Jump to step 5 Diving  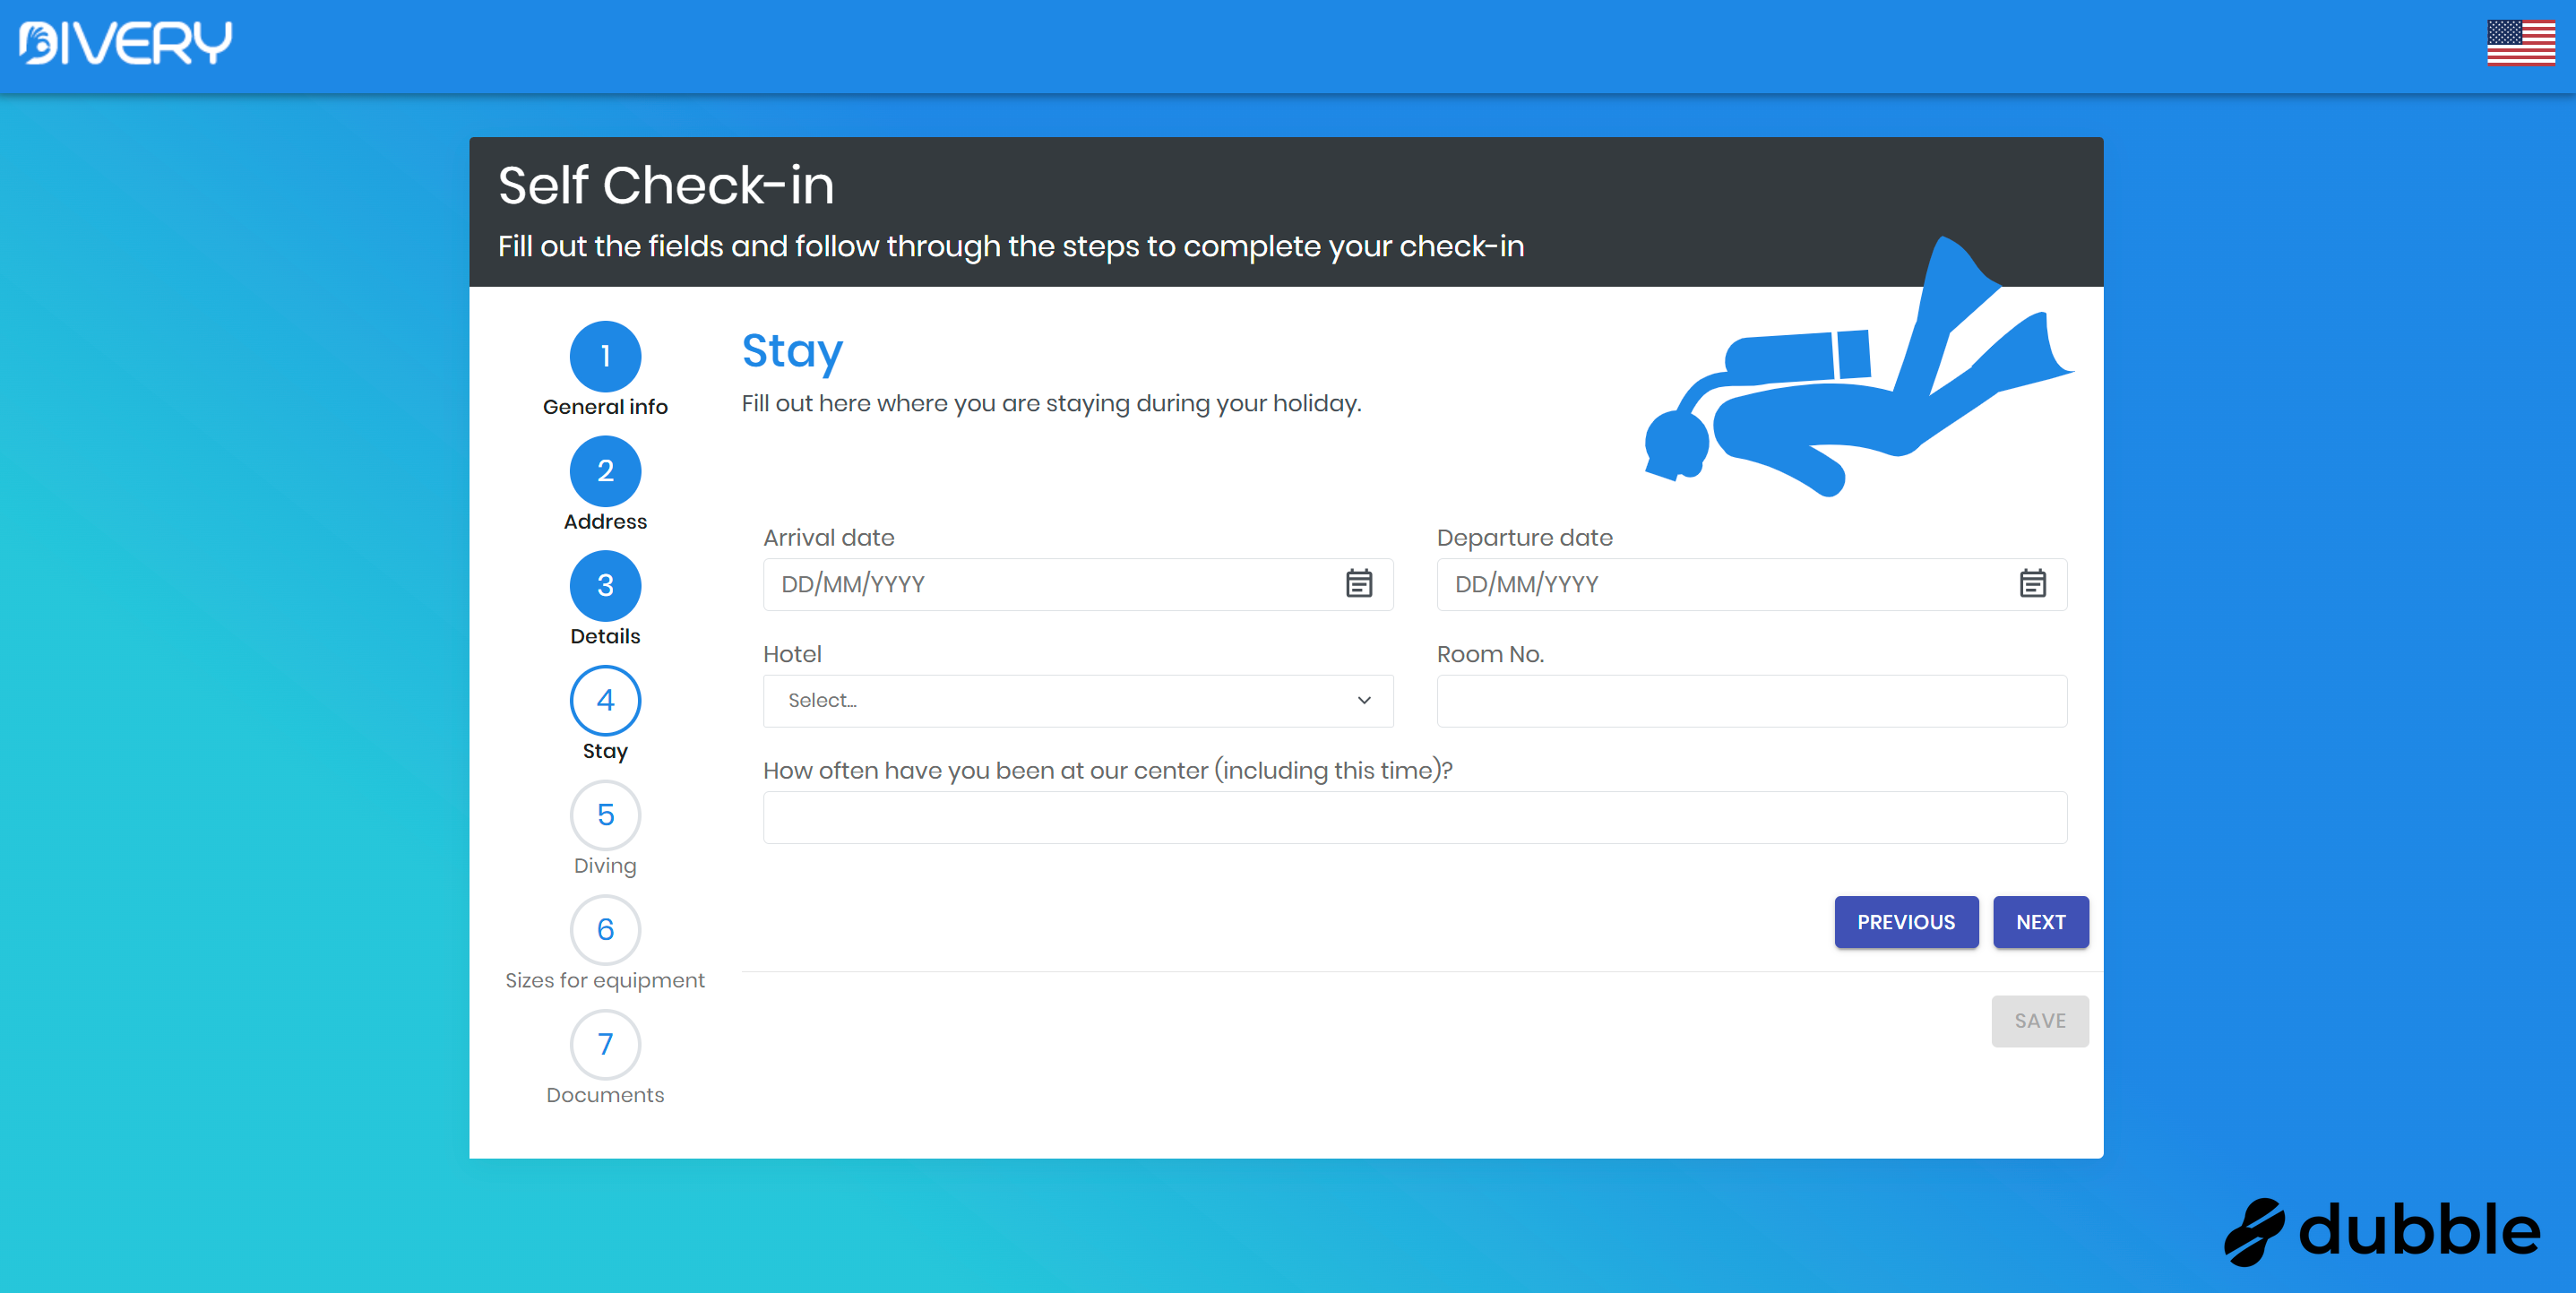coord(605,815)
